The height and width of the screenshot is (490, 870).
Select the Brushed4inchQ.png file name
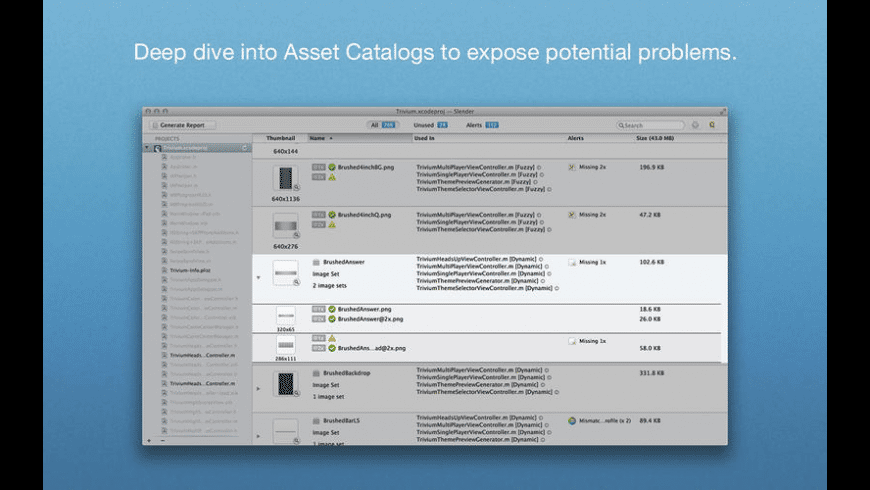pos(364,215)
